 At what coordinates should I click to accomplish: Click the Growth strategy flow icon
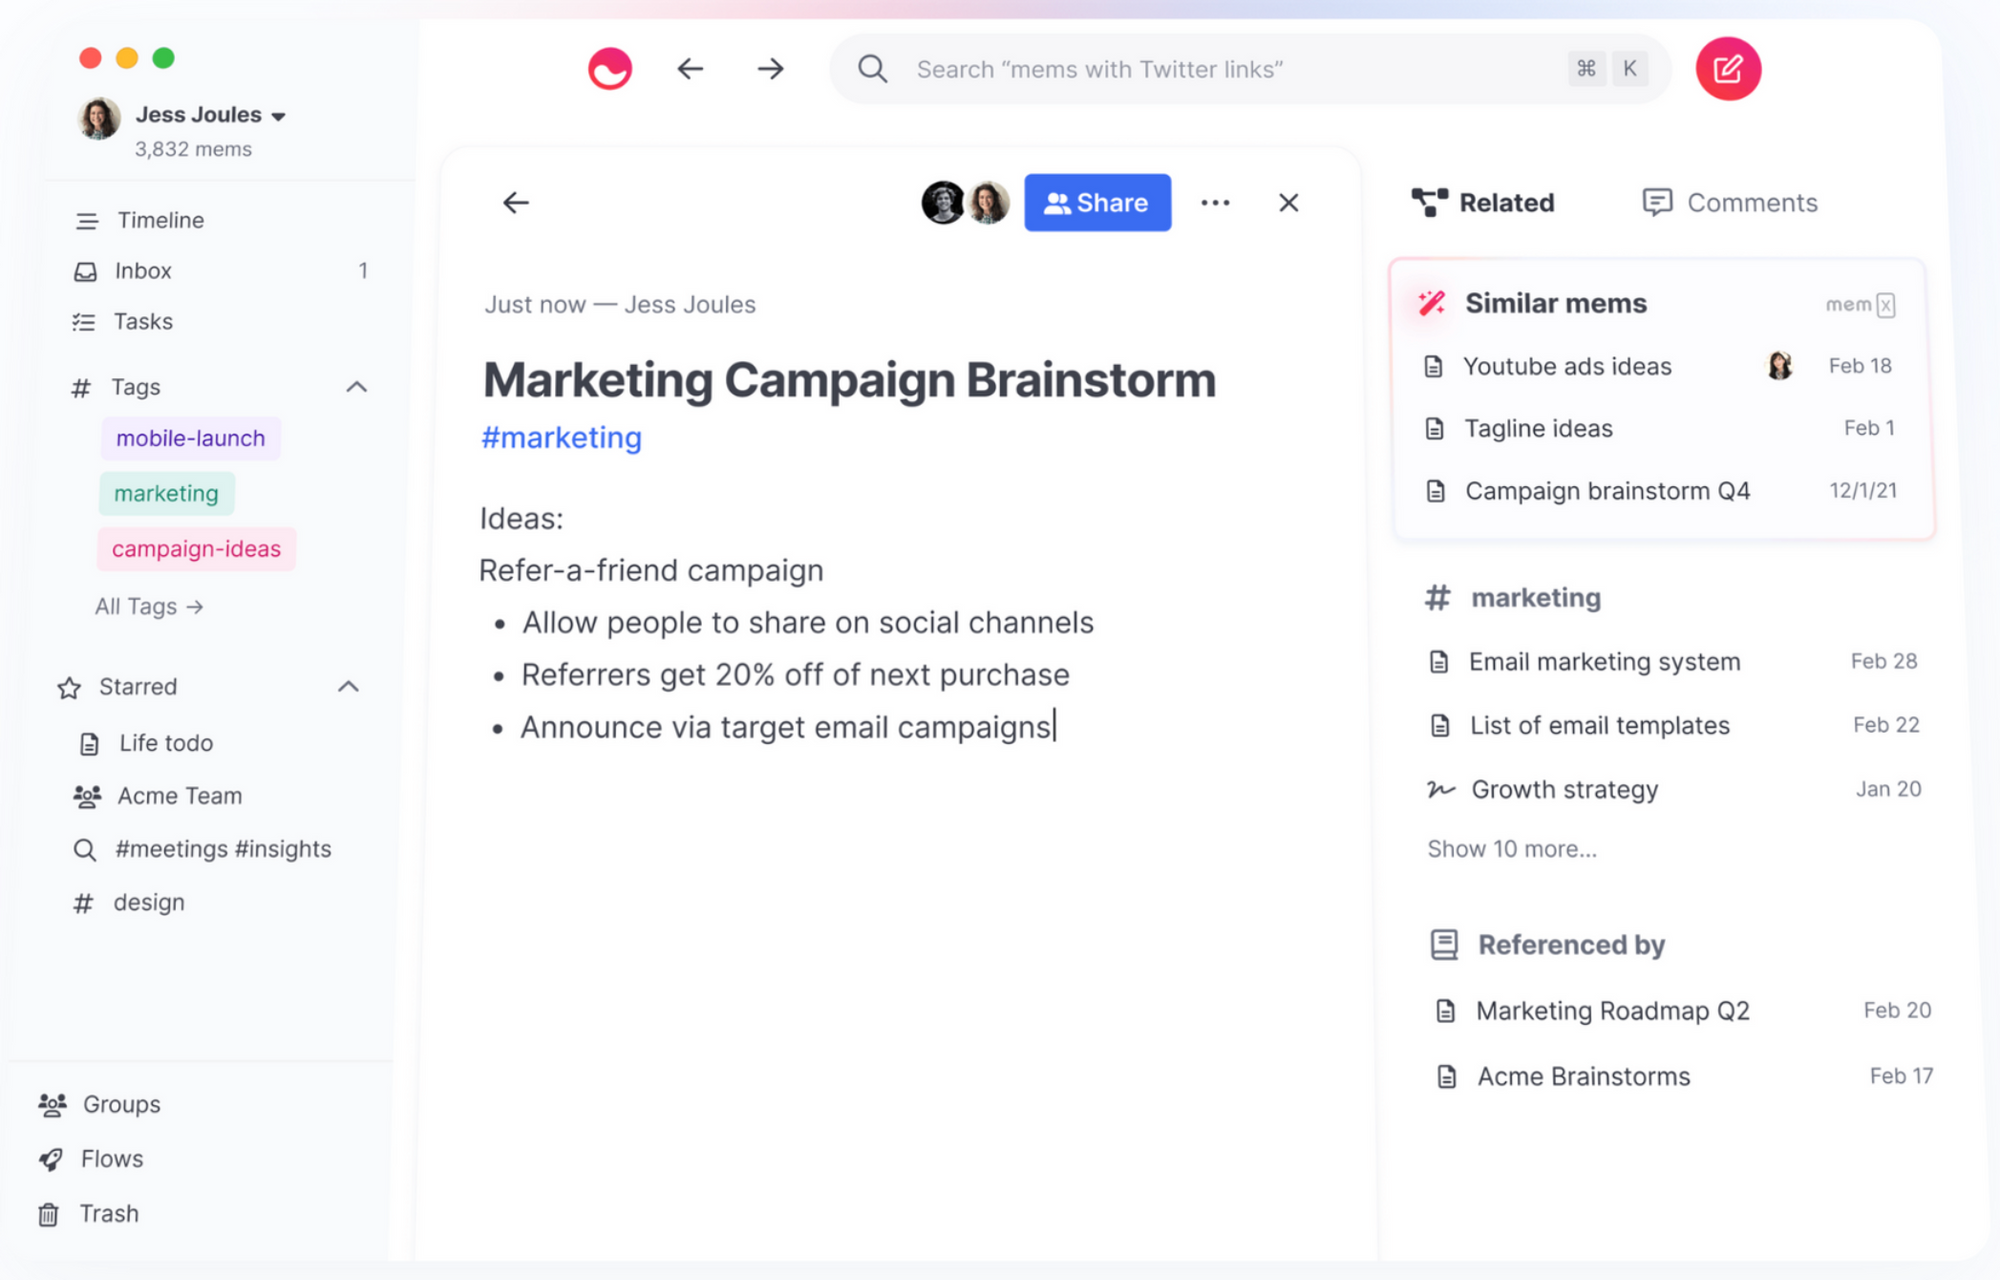(x=1440, y=789)
